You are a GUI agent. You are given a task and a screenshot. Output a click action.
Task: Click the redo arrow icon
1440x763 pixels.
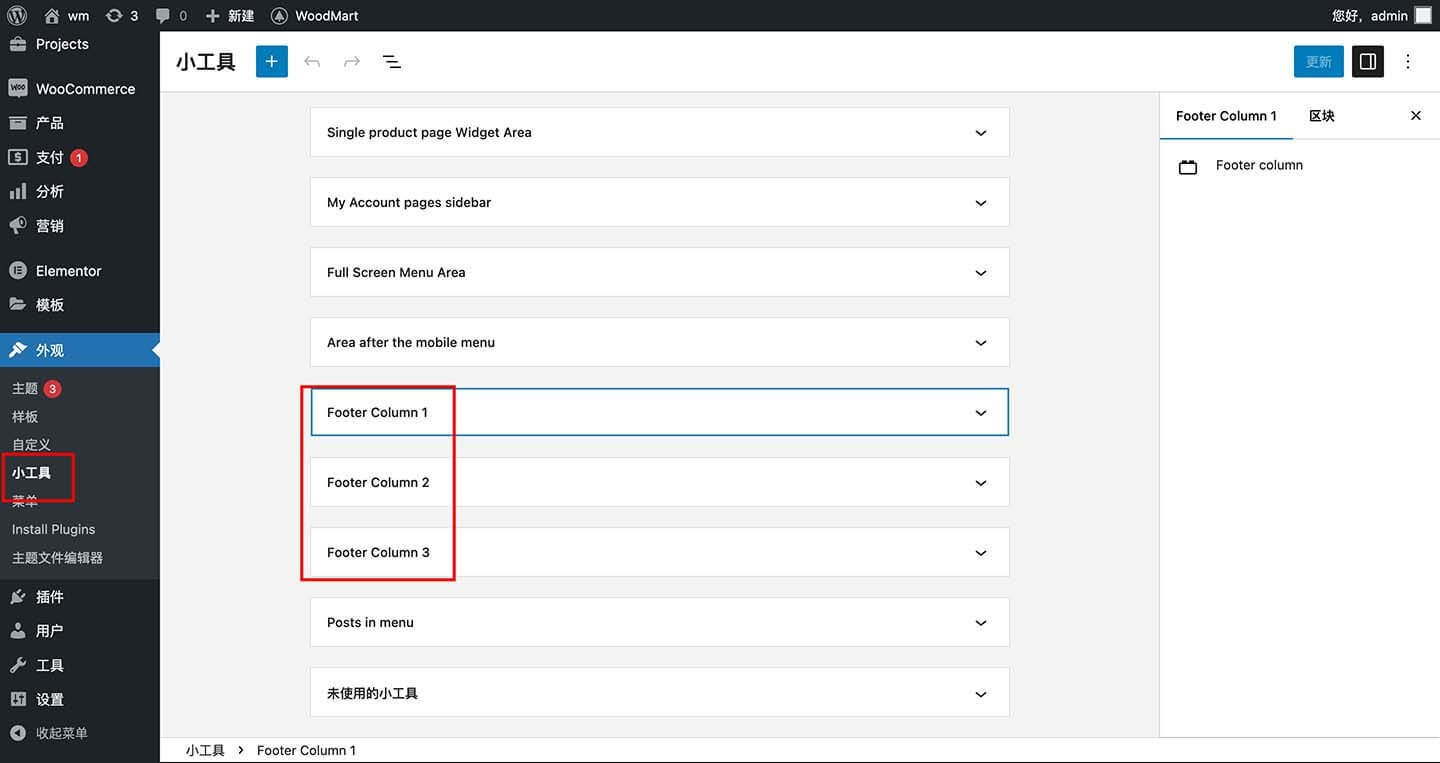(352, 62)
